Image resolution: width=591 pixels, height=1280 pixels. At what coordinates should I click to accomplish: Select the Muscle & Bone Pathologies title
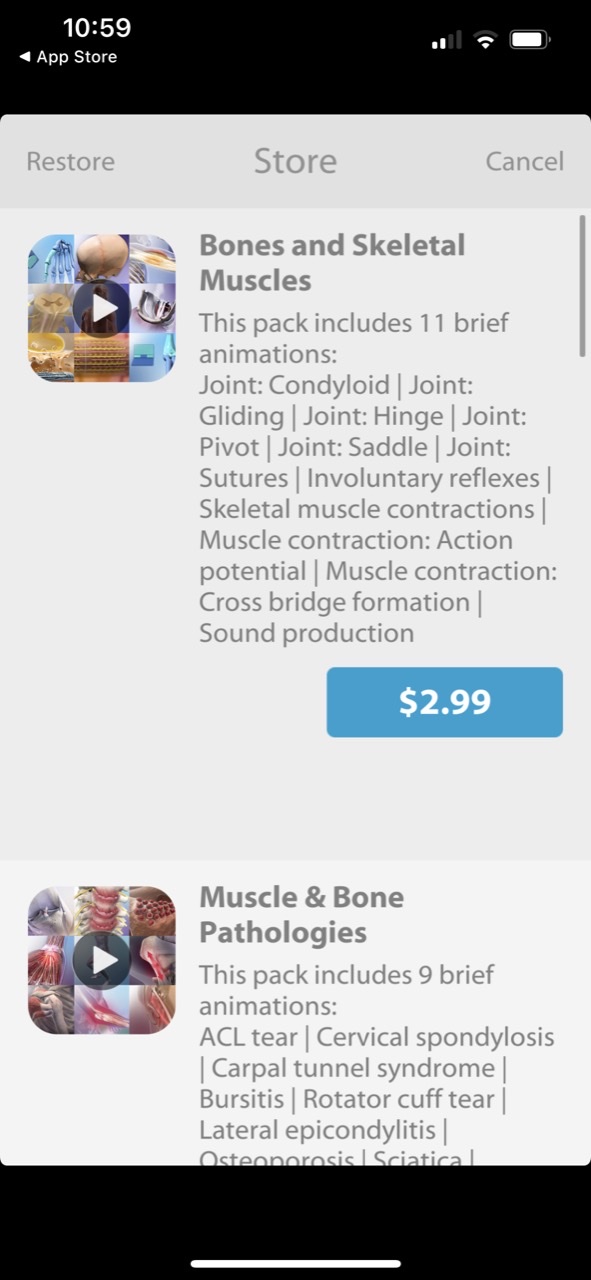pos(301,914)
